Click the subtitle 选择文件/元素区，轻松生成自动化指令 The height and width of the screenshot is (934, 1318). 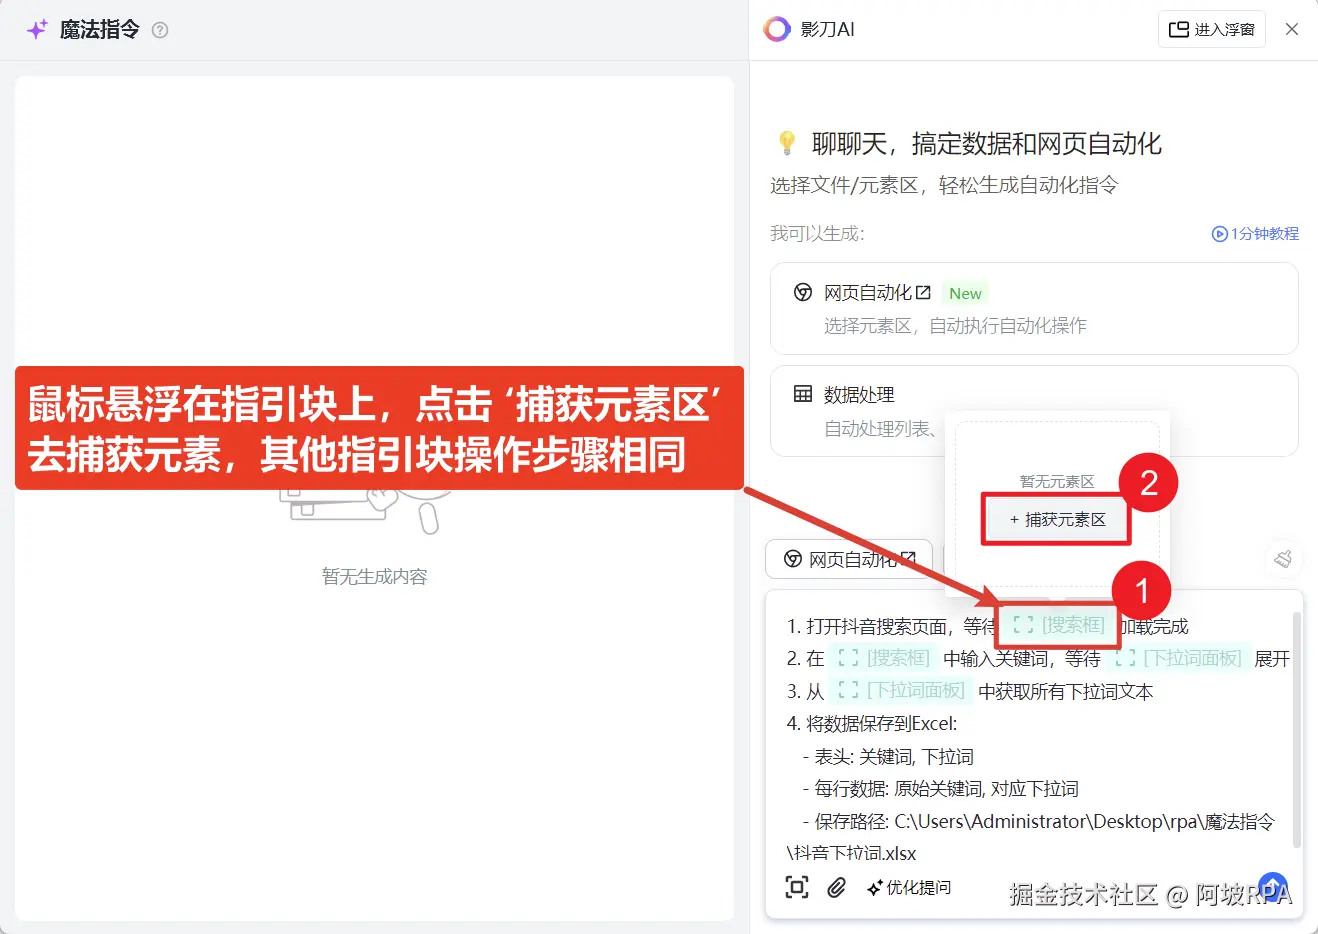944,185
